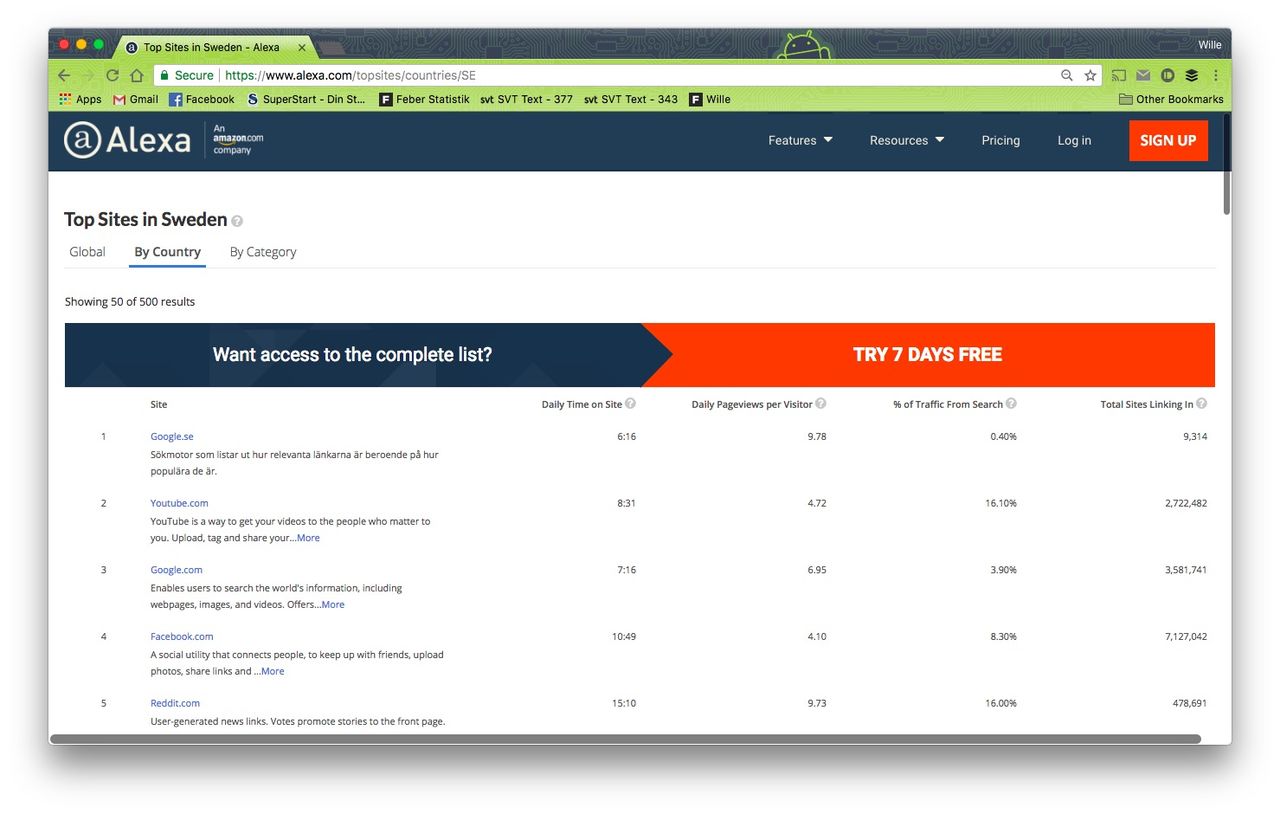
Task: Open the Other Bookmarks folder
Action: (1171, 99)
